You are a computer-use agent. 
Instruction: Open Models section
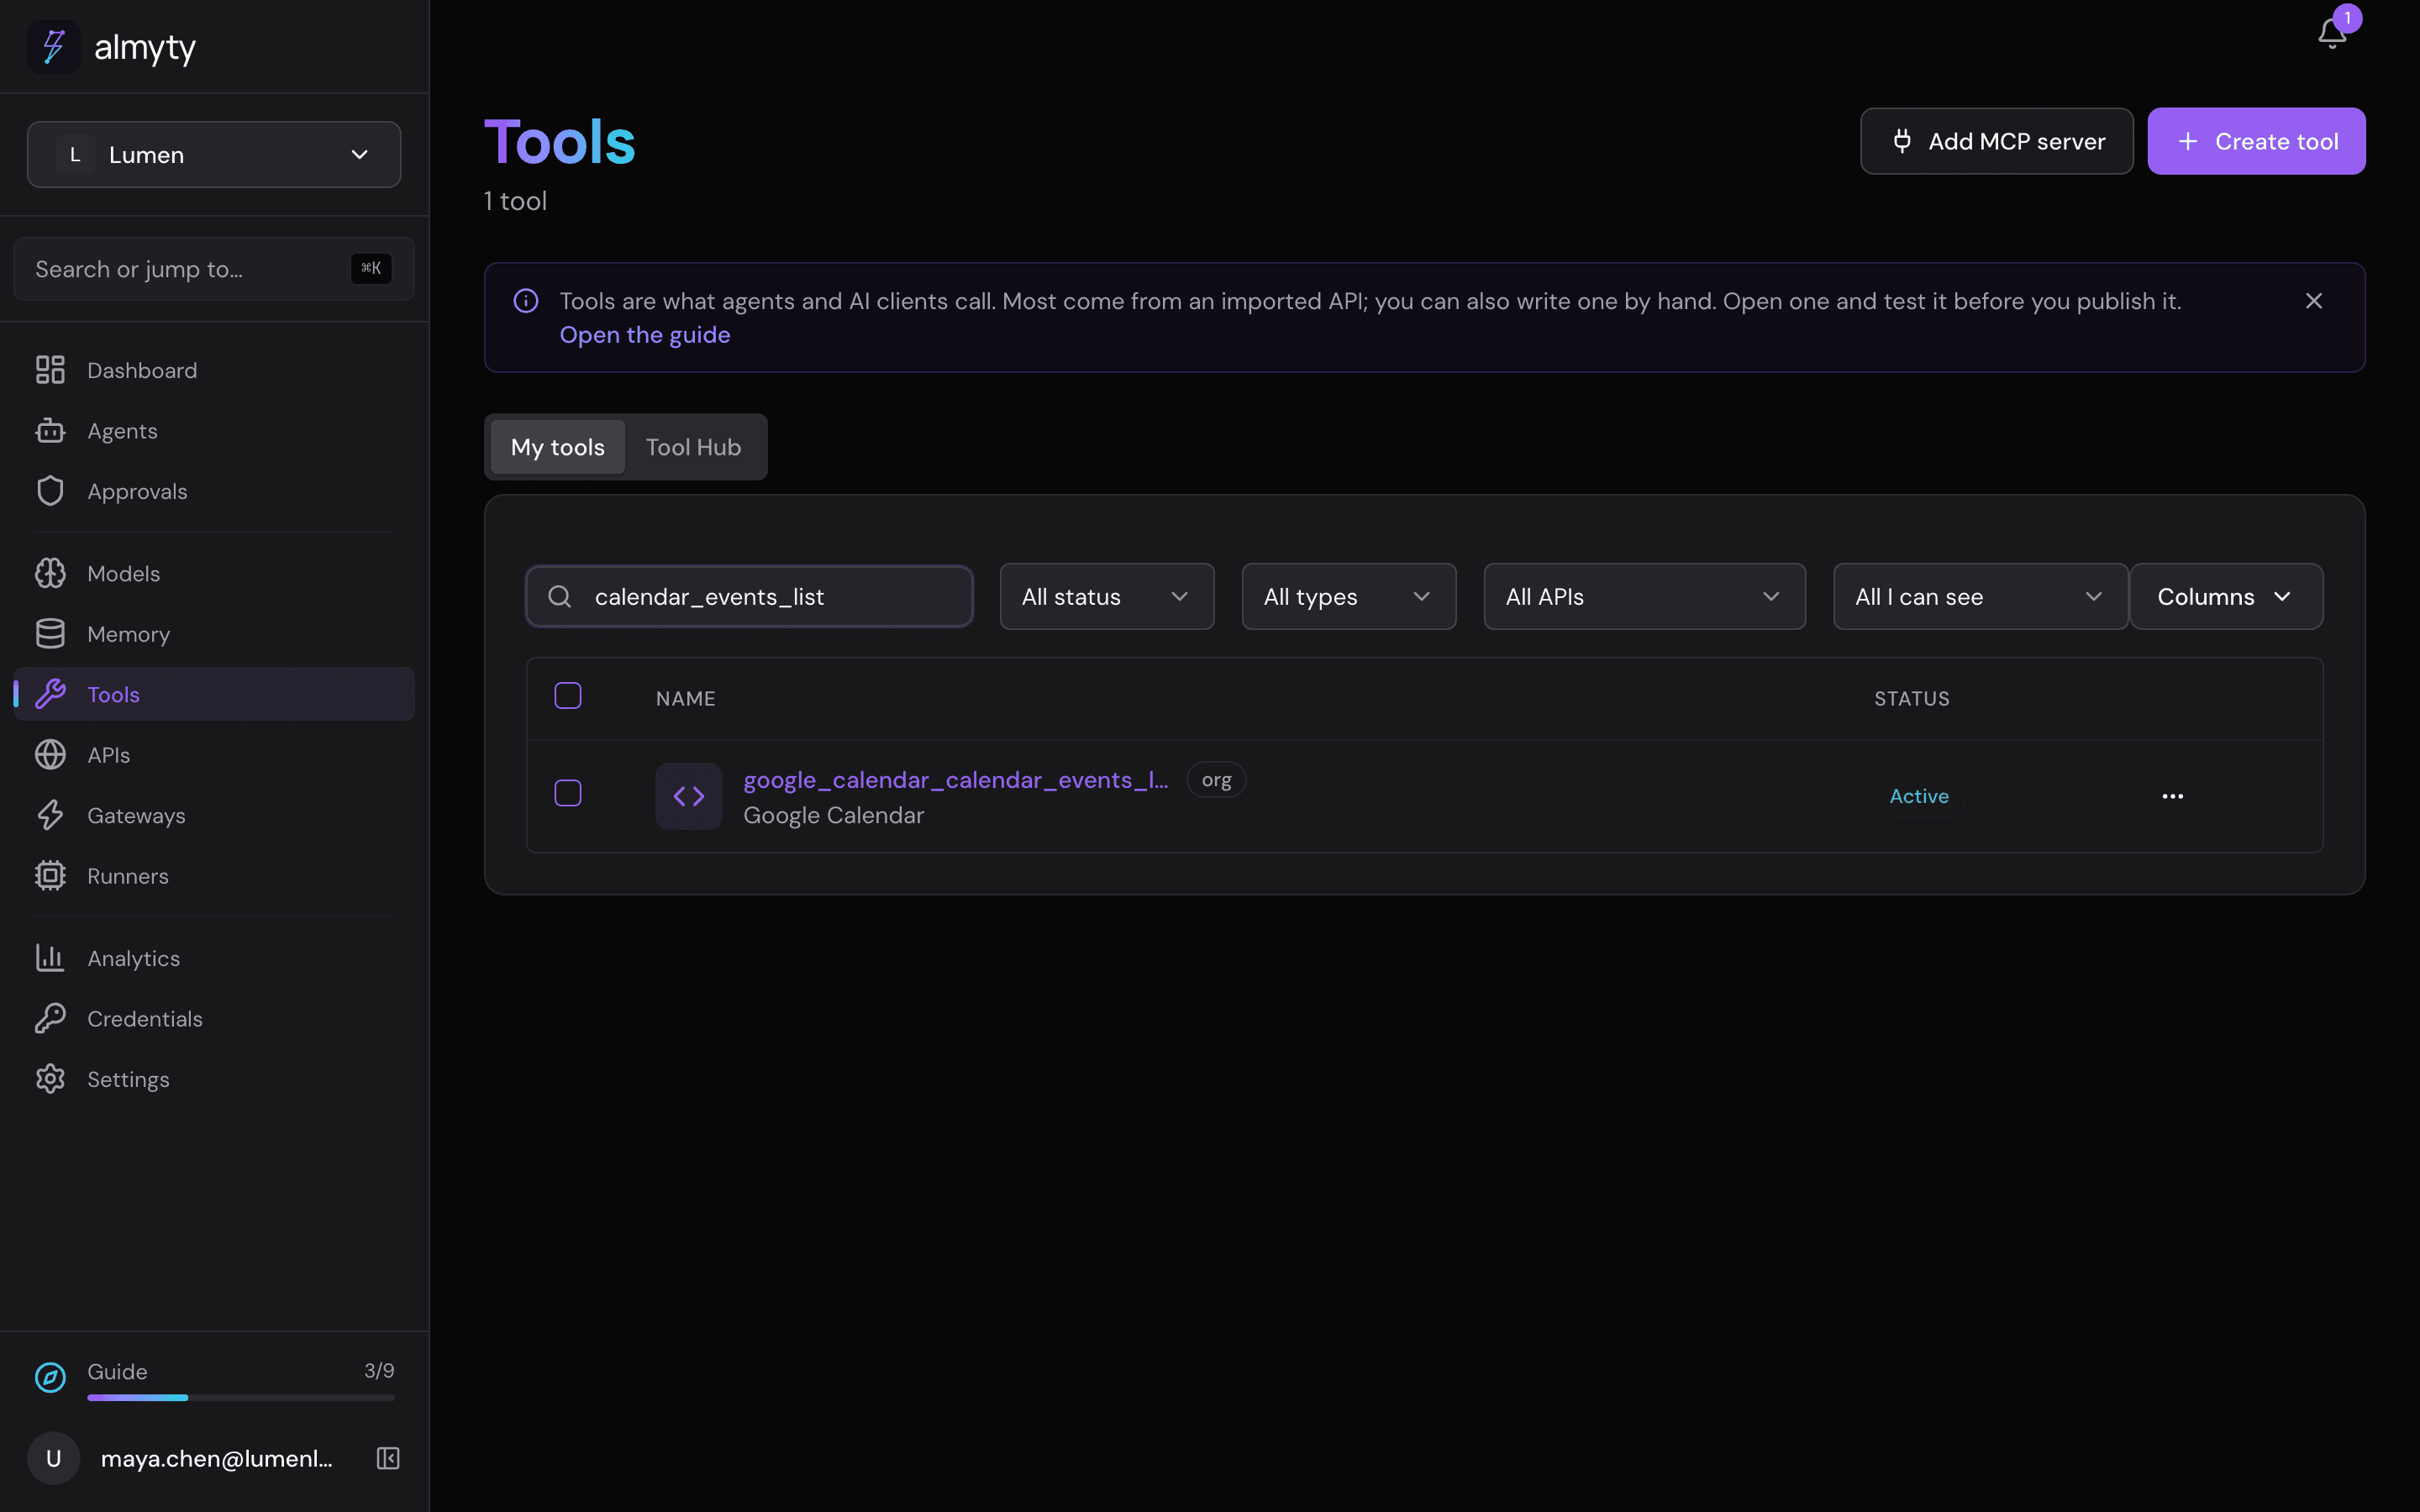(214, 573)
